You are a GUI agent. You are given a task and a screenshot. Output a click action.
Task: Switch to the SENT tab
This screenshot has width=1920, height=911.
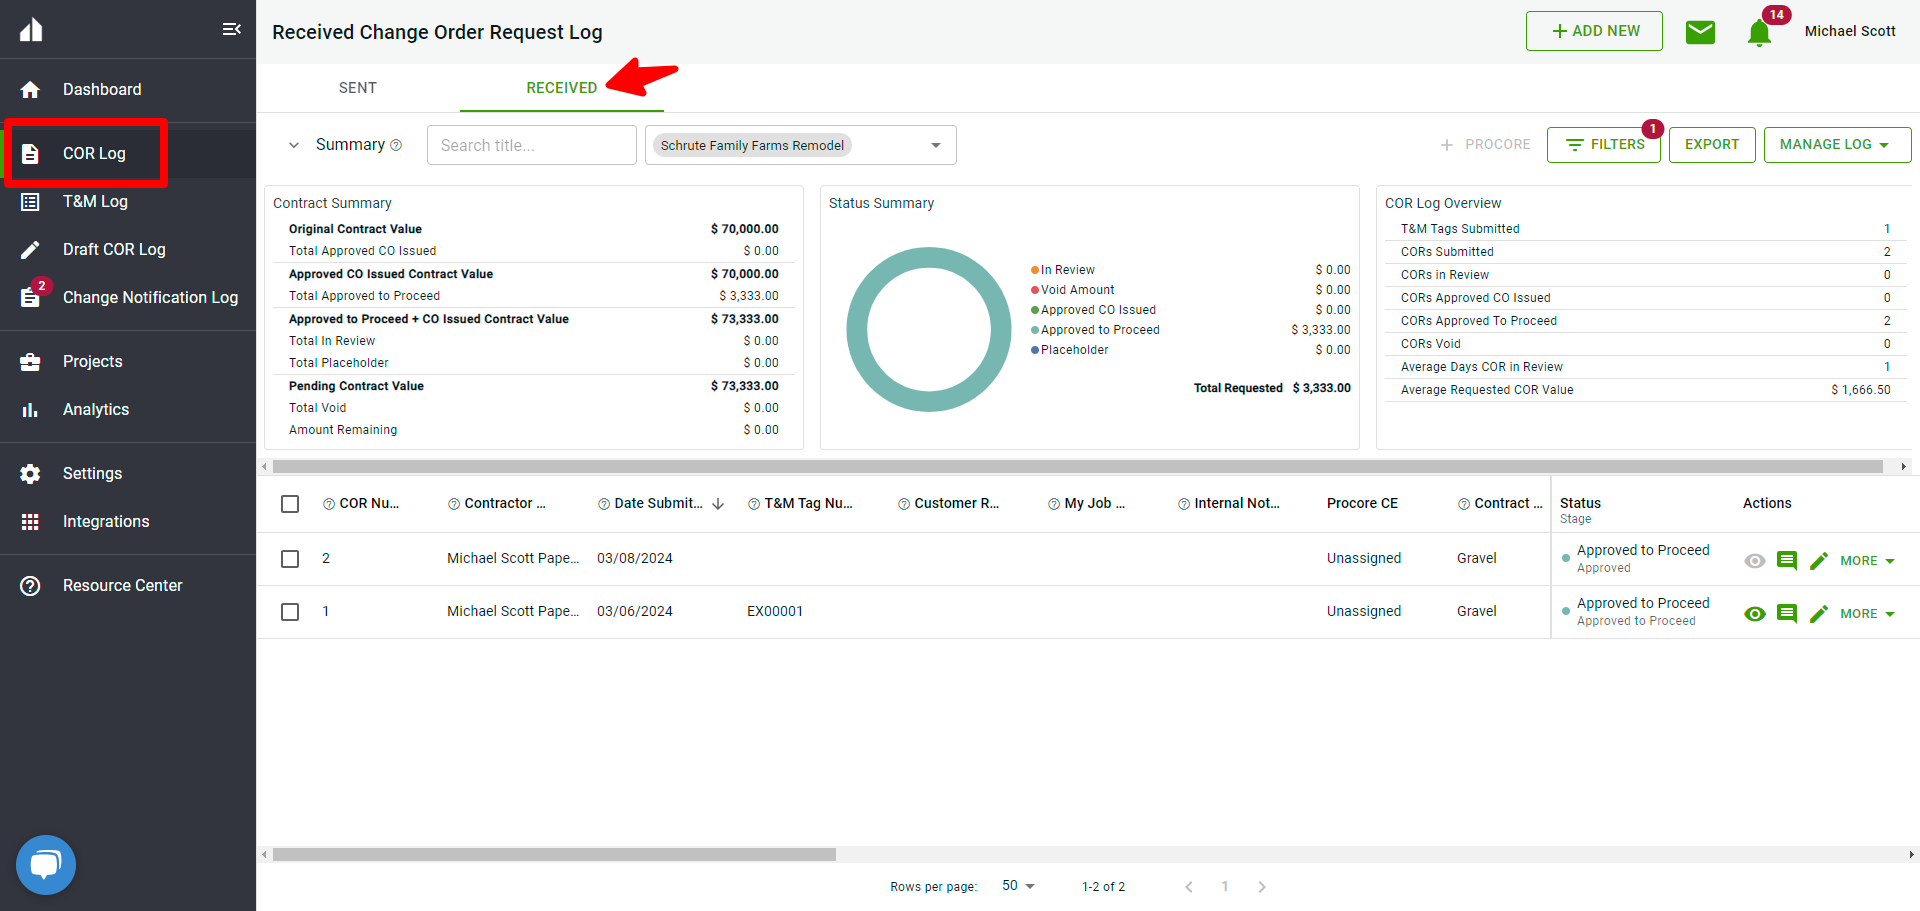(x=358, y=88)
